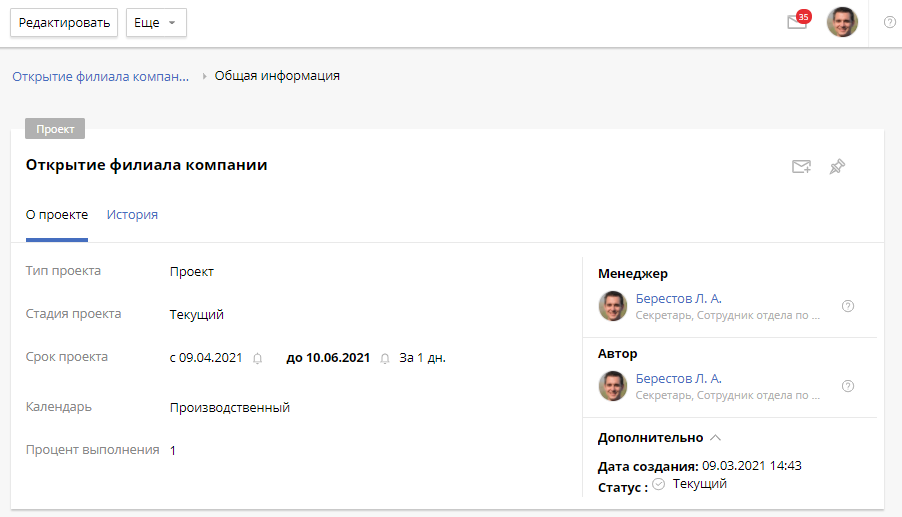902x517 pixels.
Task: Click the bell next to start date 09.04.2021
Action: [257, 358]
